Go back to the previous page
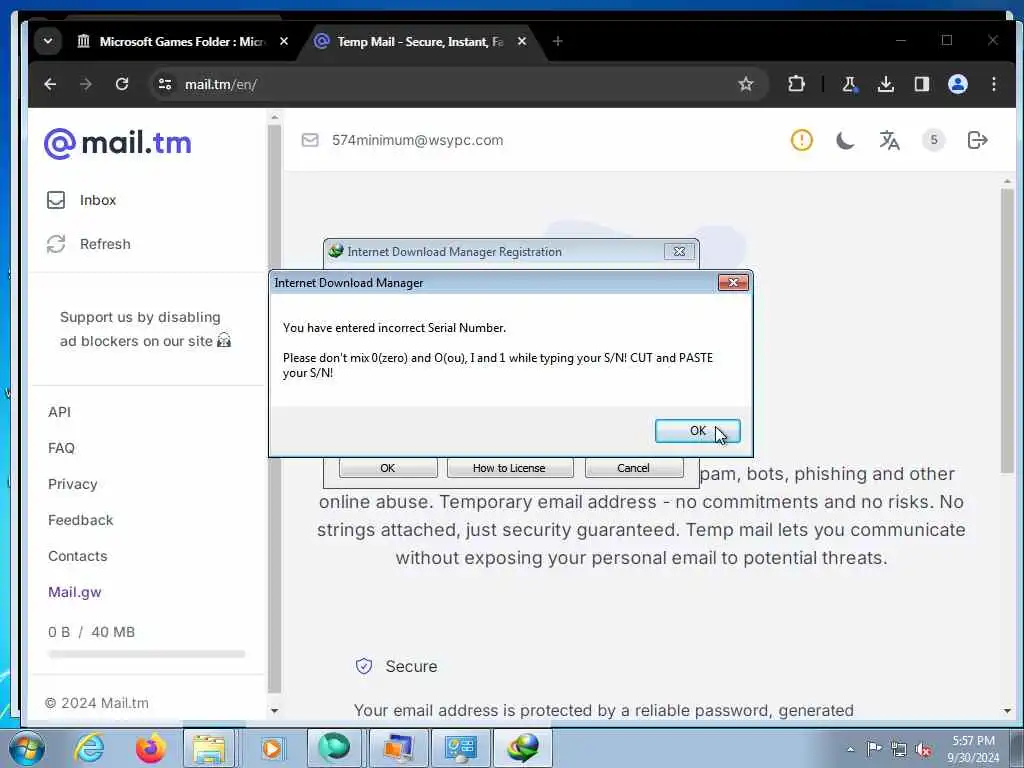Viewport: 1024px width, 768px height. [x=50, y=84]
